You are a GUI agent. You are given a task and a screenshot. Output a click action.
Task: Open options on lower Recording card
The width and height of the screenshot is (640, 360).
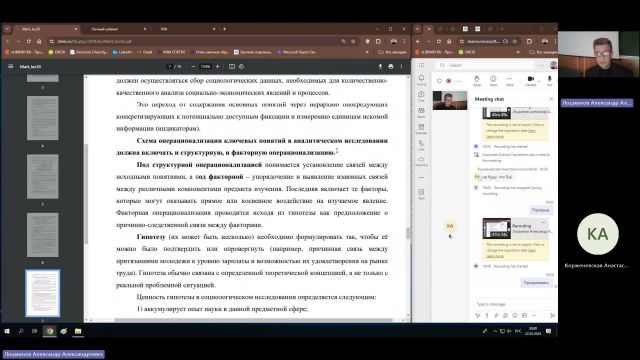(x=544, y=222)
